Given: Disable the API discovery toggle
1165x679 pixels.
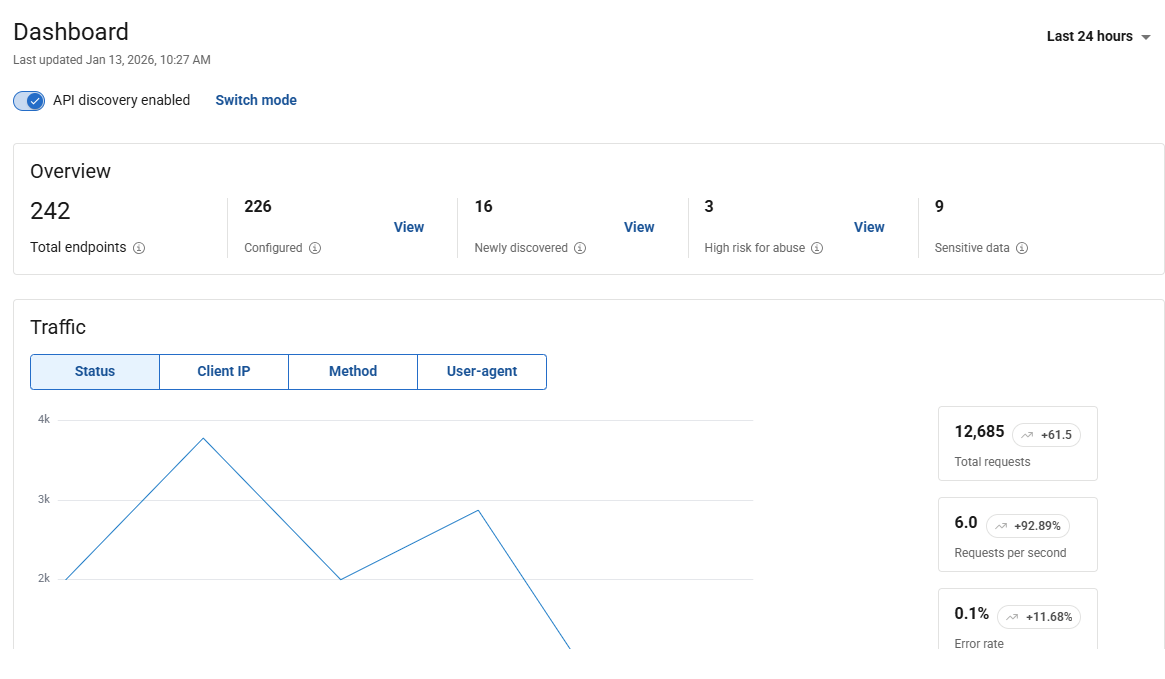Looking at the screenshot, I should tap(30, 100).
